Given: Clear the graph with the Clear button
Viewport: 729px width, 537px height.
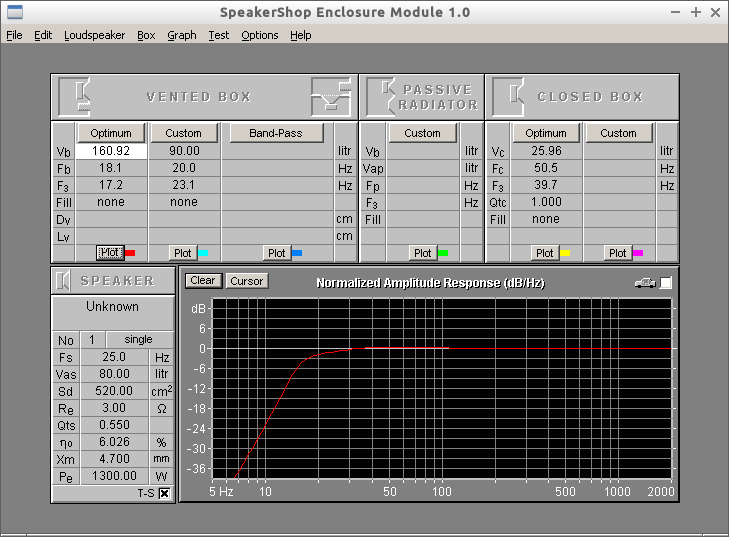Looking at the screenshot, I should [202, 281].
